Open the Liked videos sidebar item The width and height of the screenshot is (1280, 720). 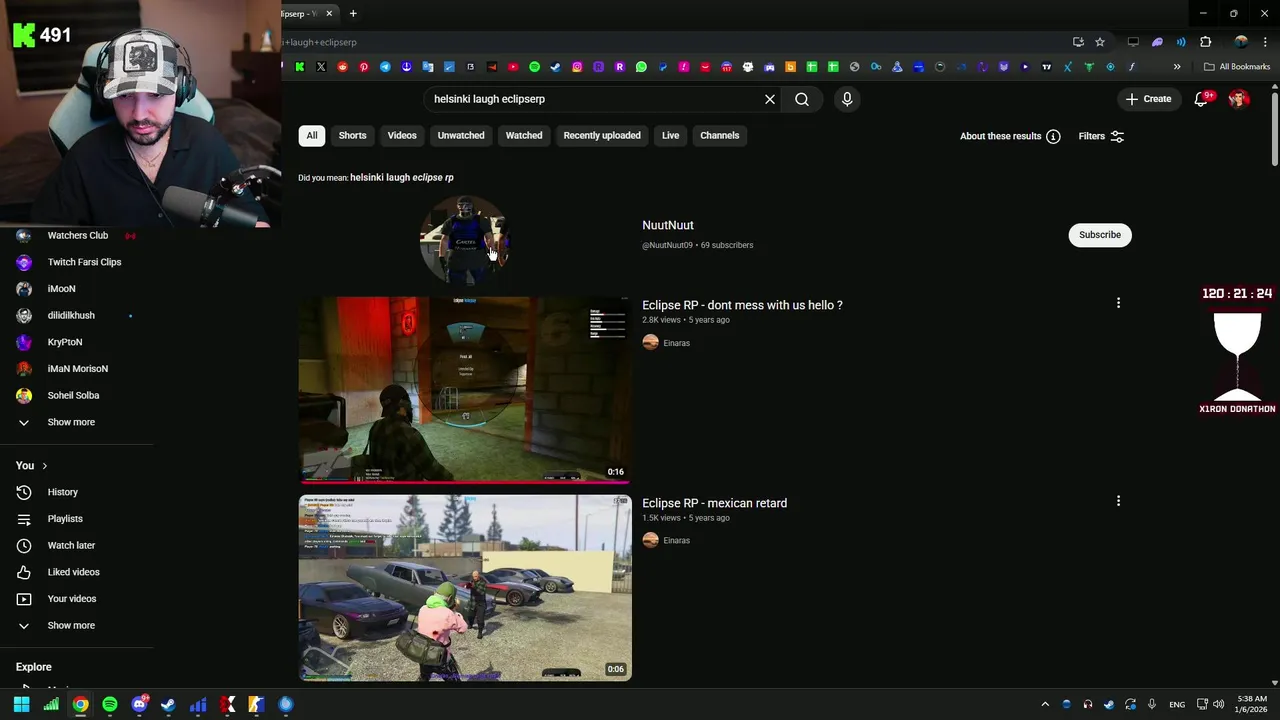pos(76,572)
